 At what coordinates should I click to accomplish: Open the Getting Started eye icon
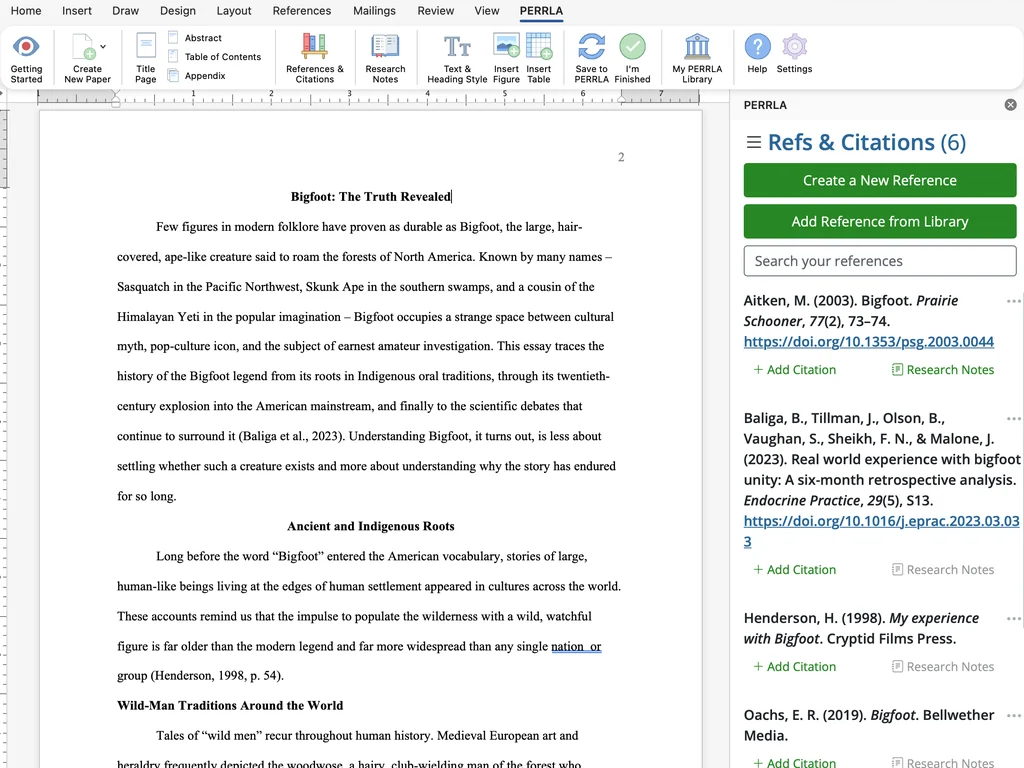click(26, 47)
